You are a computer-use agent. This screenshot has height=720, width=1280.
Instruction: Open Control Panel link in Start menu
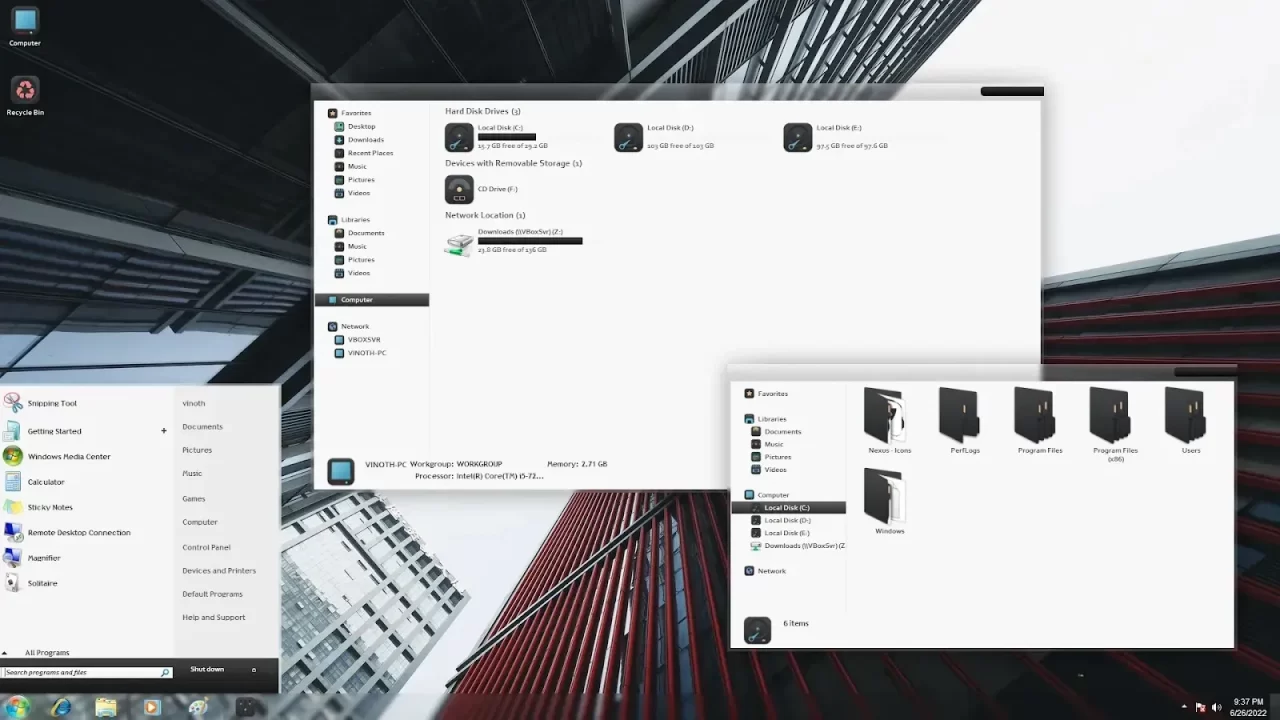coord(206,547)
